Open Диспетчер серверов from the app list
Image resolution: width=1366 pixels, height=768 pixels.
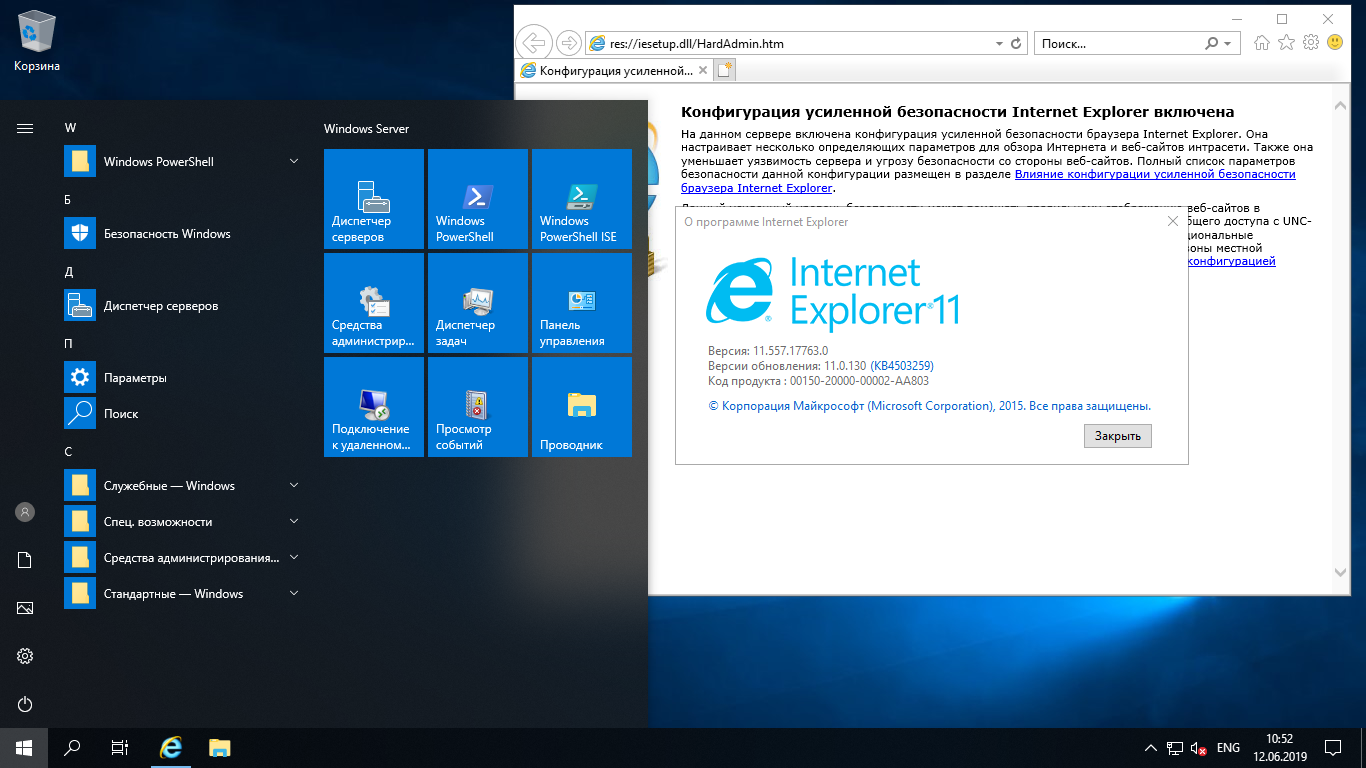[x=184, y=306]
